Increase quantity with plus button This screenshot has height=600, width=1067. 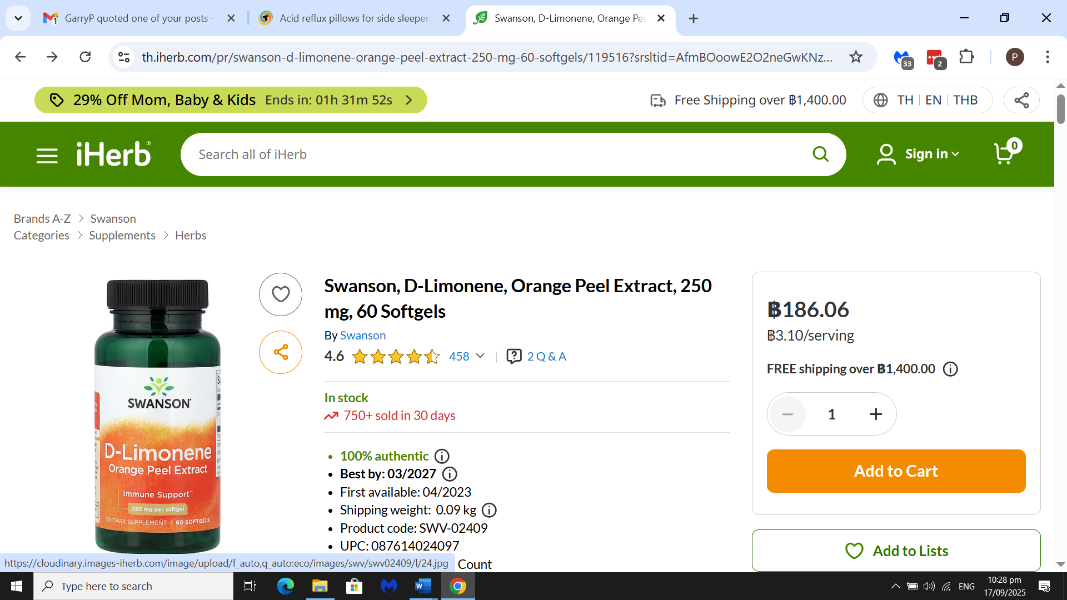click(876, 414)
